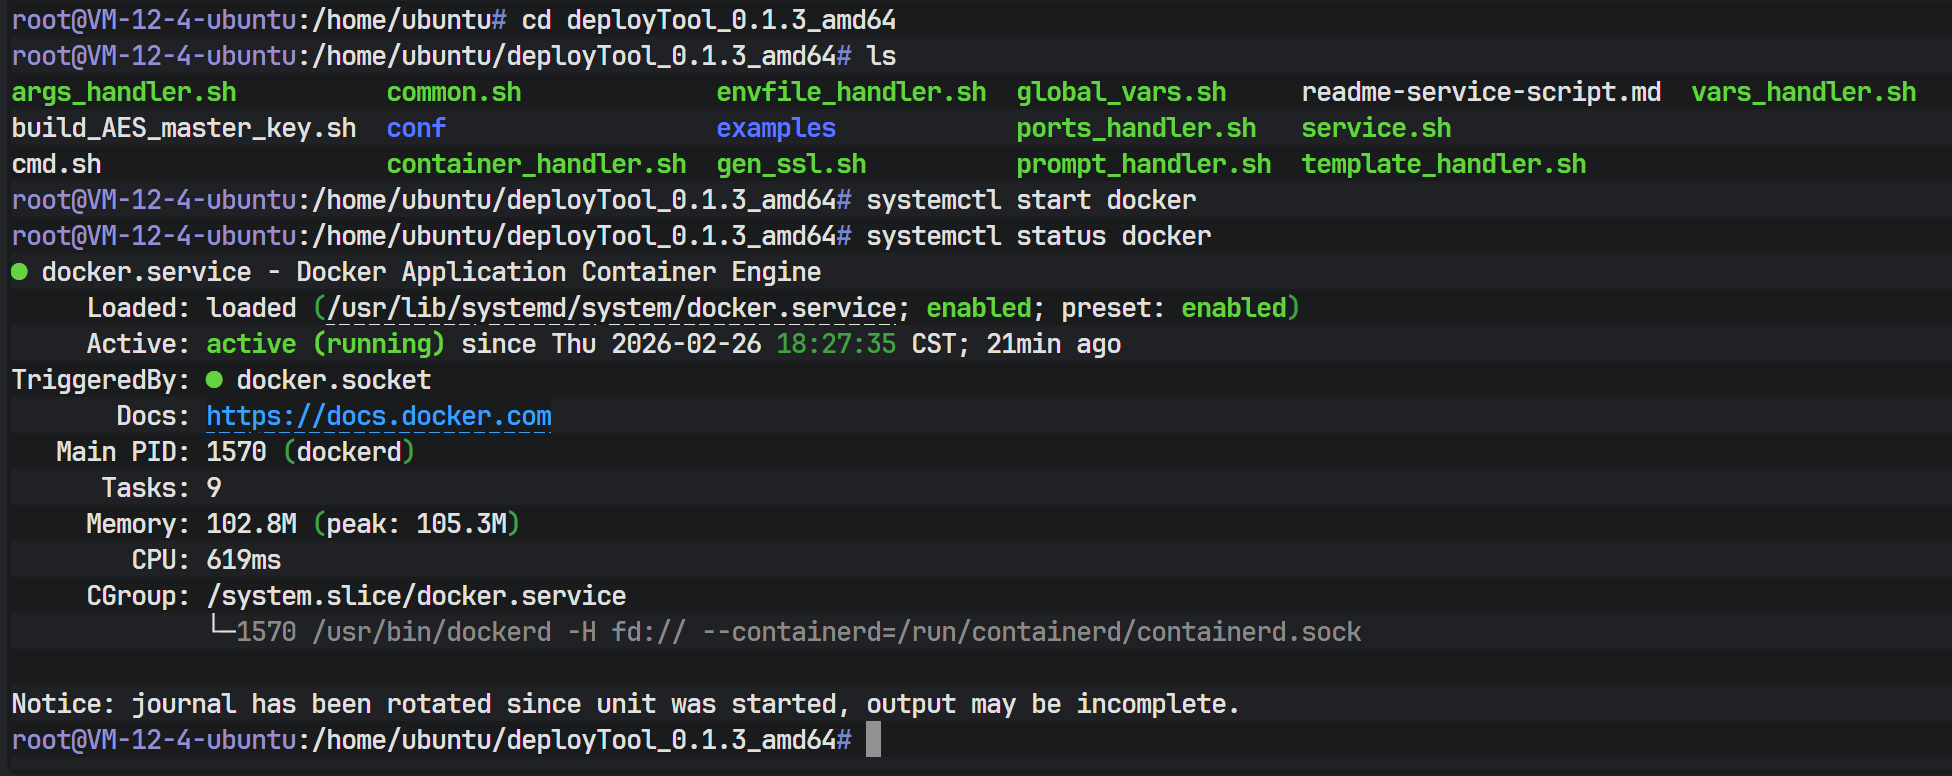
Task: Click the green status dot beside docker.service
Action: (20, 272)
